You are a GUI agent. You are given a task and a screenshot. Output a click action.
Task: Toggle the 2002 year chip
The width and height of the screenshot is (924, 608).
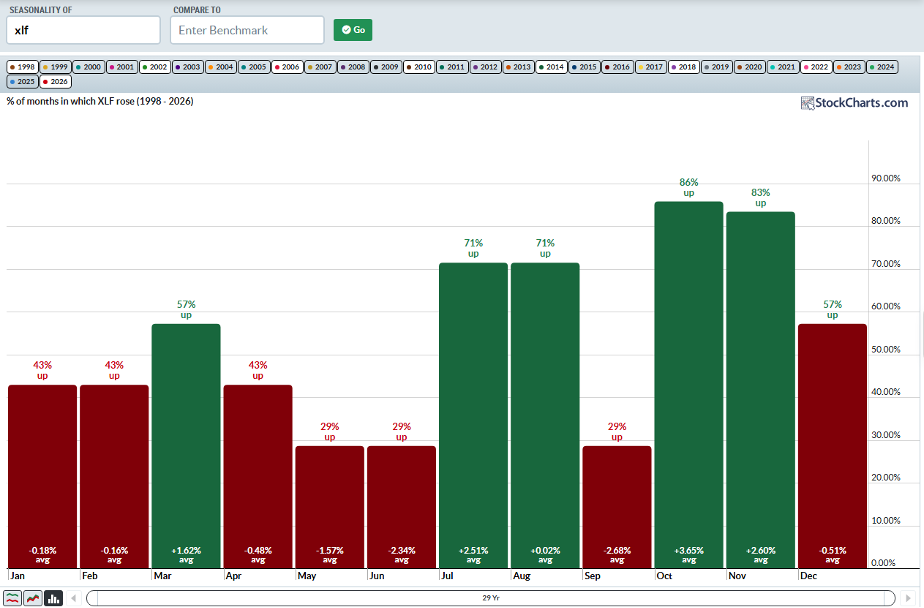coord(154,67)
